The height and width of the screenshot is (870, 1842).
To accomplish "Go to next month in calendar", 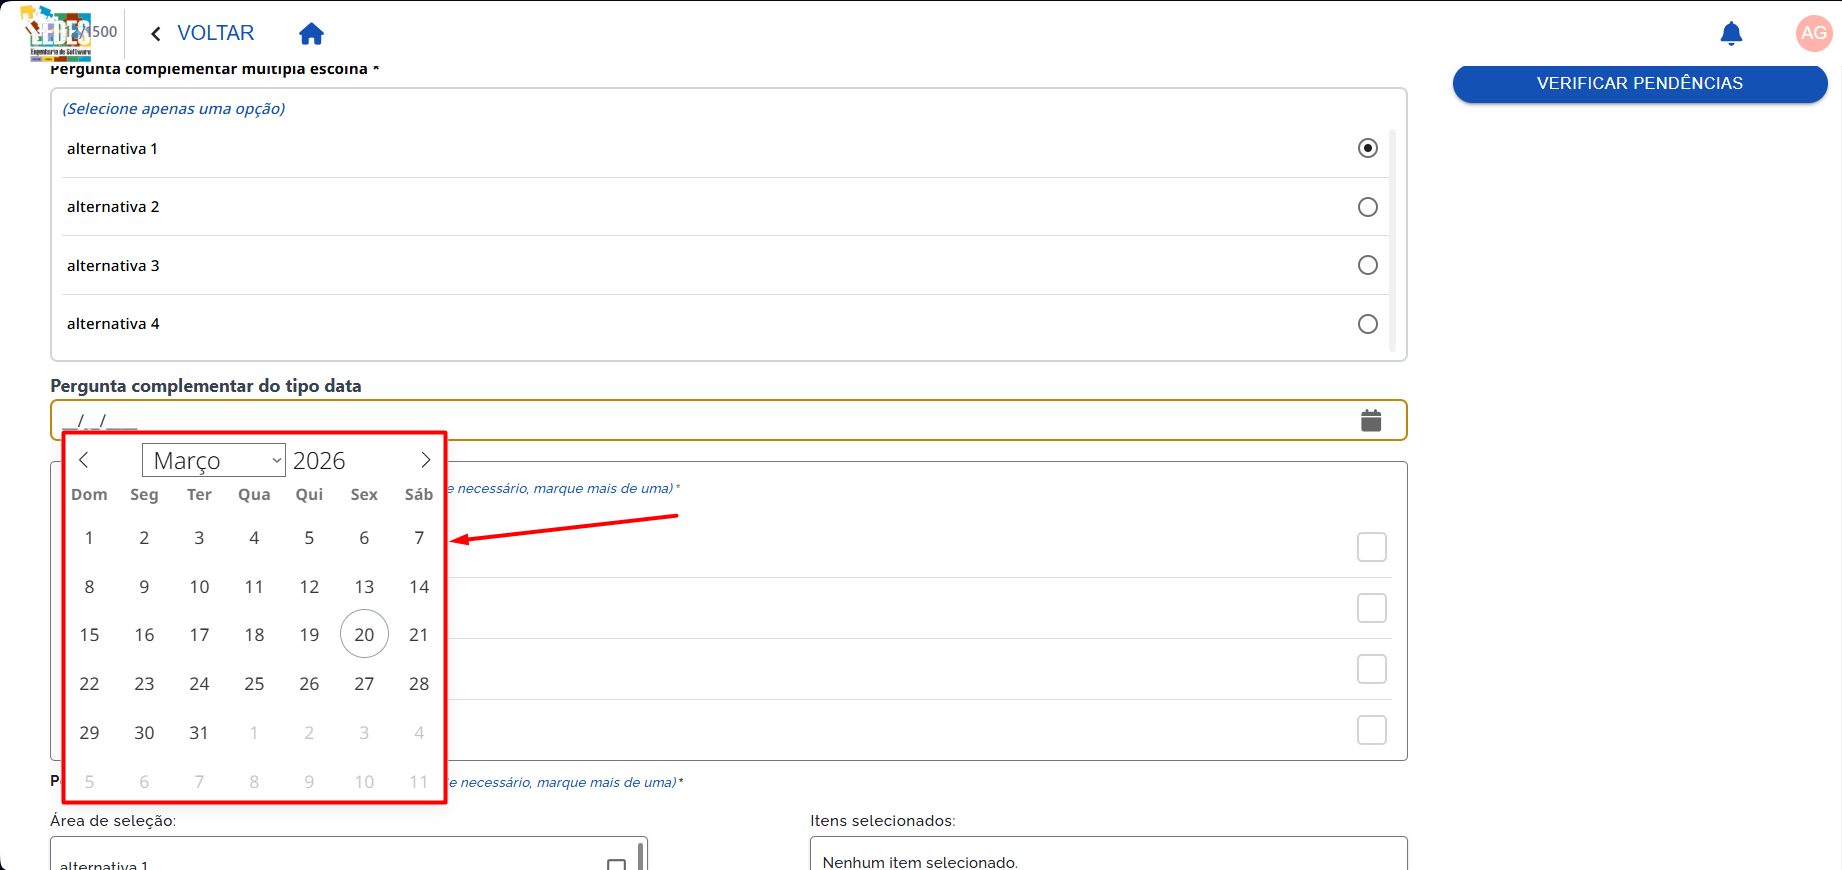I will tap(425, 460).
